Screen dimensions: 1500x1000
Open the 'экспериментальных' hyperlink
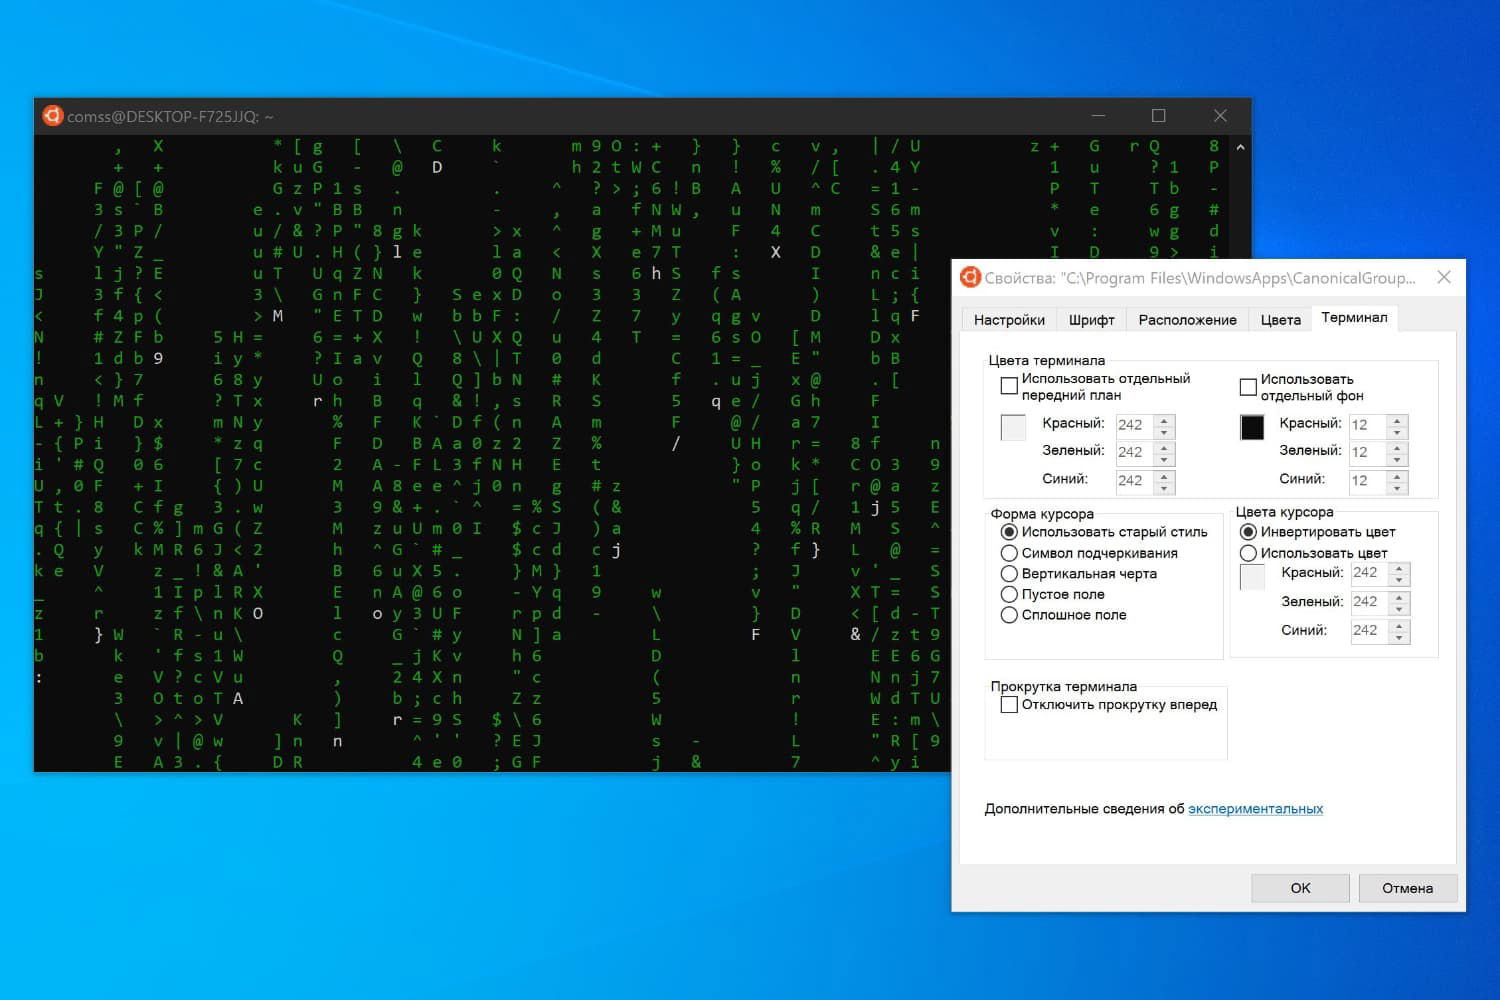1256,808
